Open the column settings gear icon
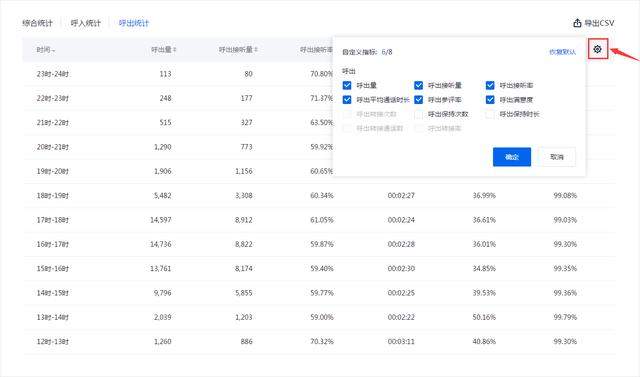The image size is (640, 377). tap(598, 49)
